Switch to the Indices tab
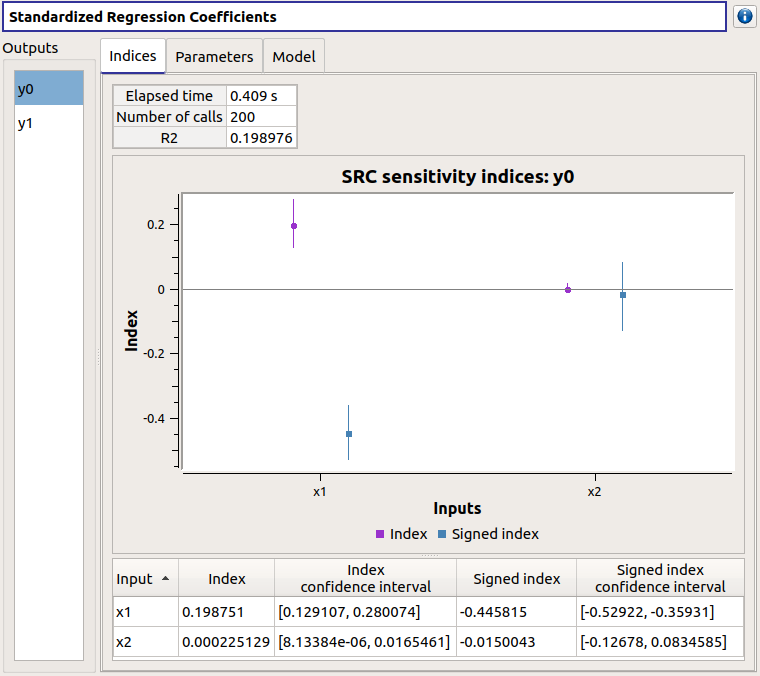The width and height of the screenshot is (760, 676). pyautogui.click(x=133, y=56)
